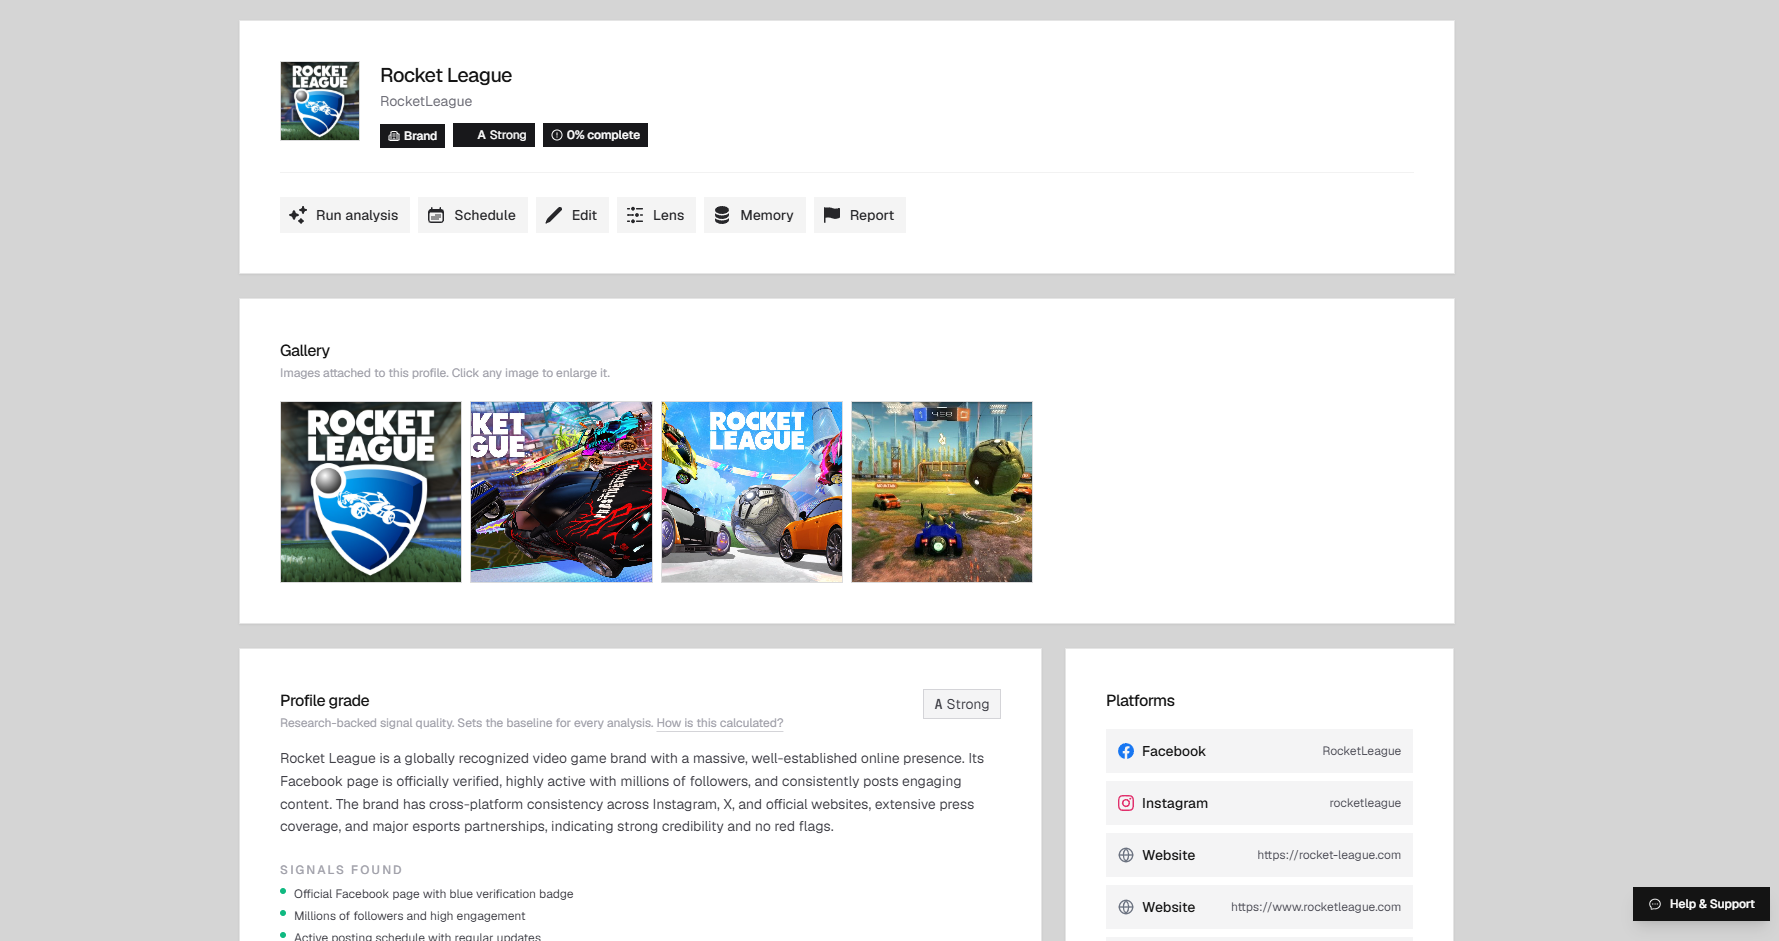This screenshot has height=941, width=1779.
Task: Click the Run analysis sparkle icon
Action: [298, 215]
